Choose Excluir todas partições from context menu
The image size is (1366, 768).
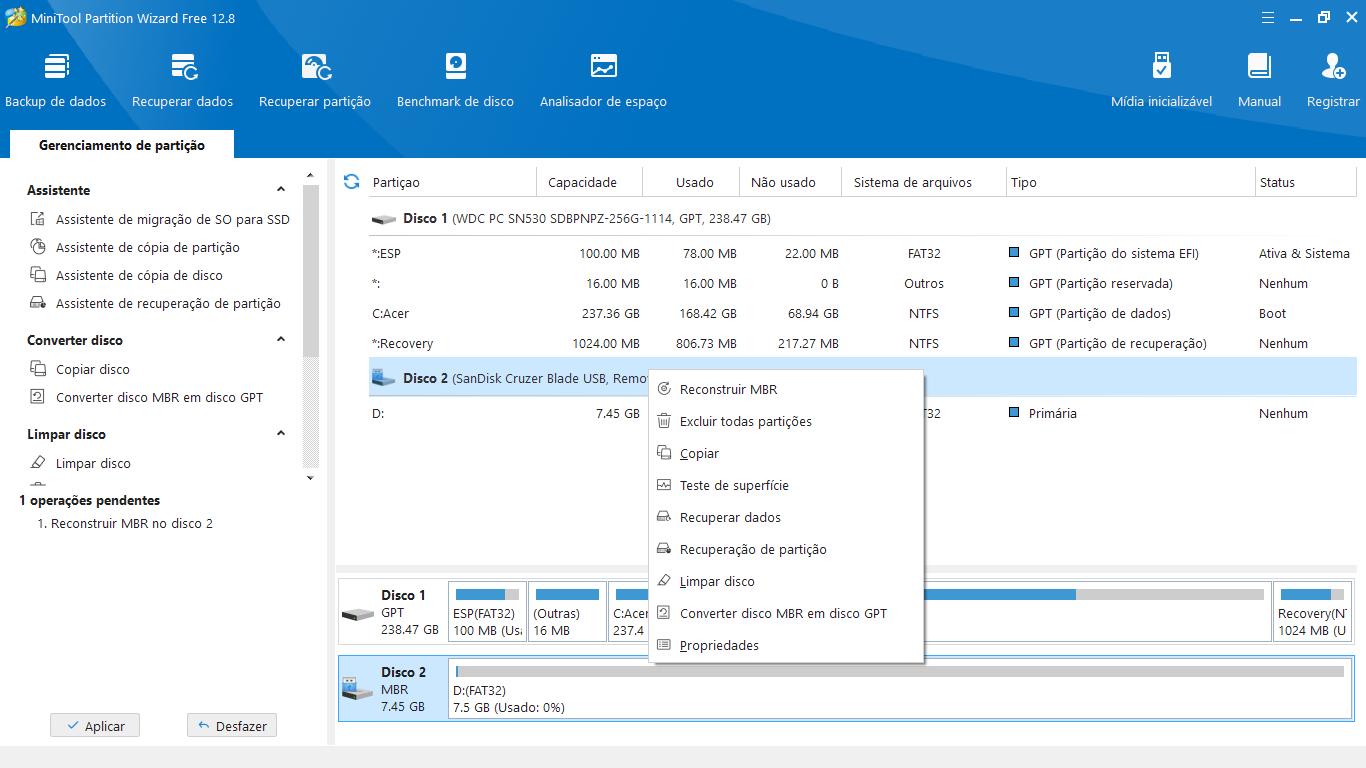tap(745, 422)
